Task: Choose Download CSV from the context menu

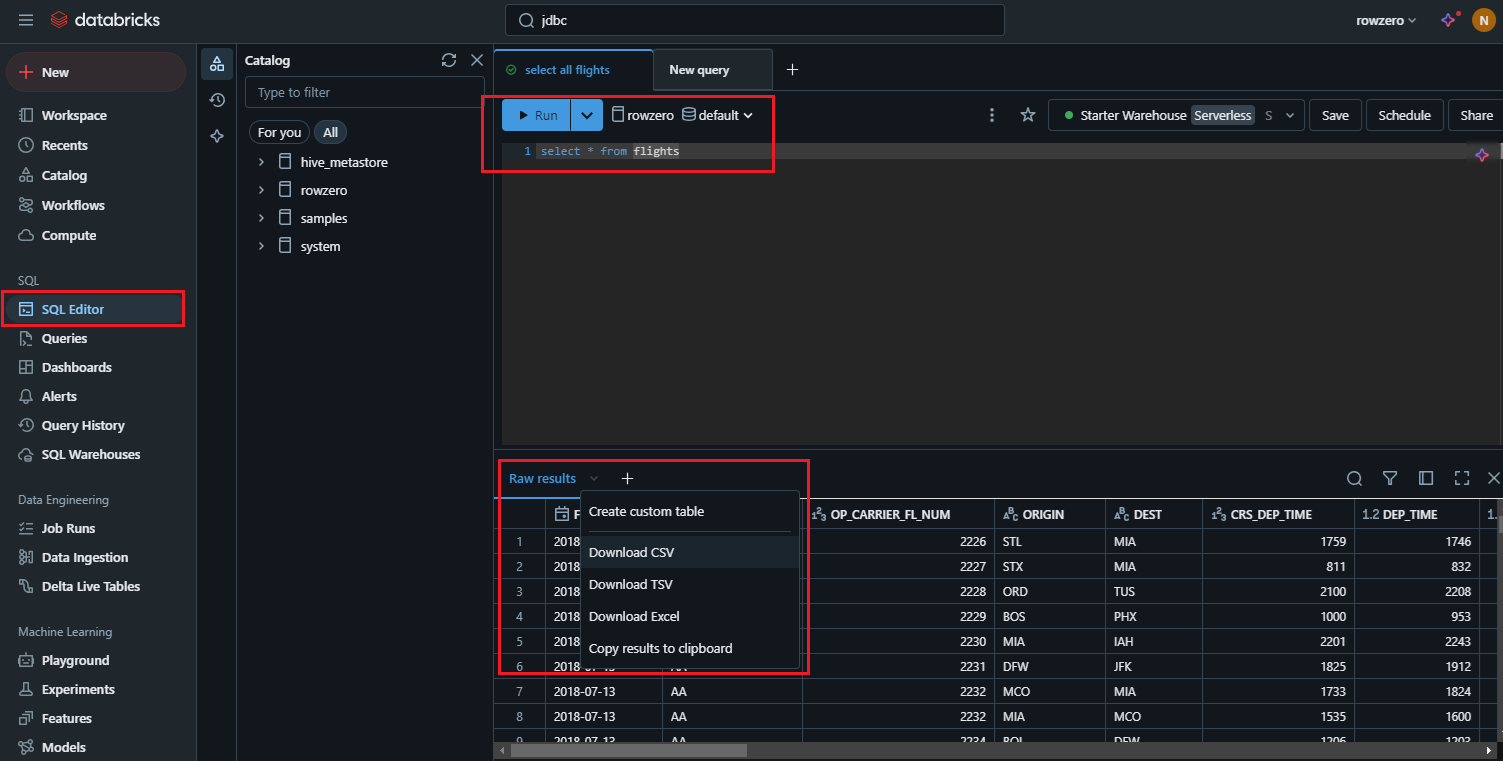Action: [x=631, y=551]
